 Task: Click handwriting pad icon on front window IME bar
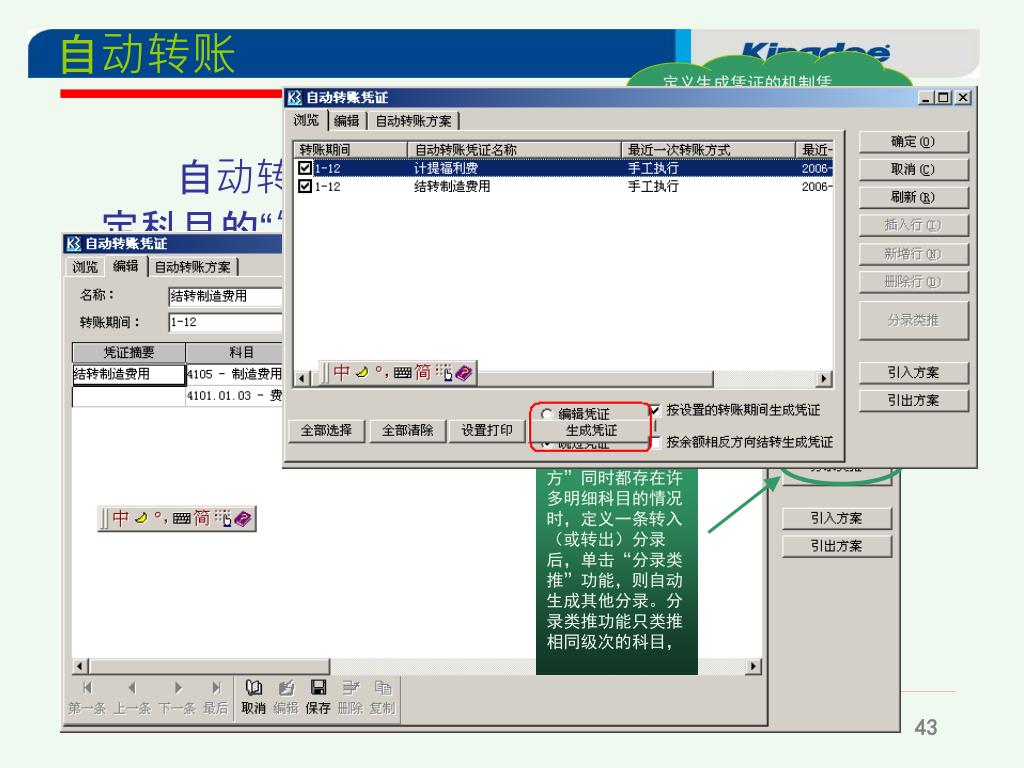(x=444, y=373)
